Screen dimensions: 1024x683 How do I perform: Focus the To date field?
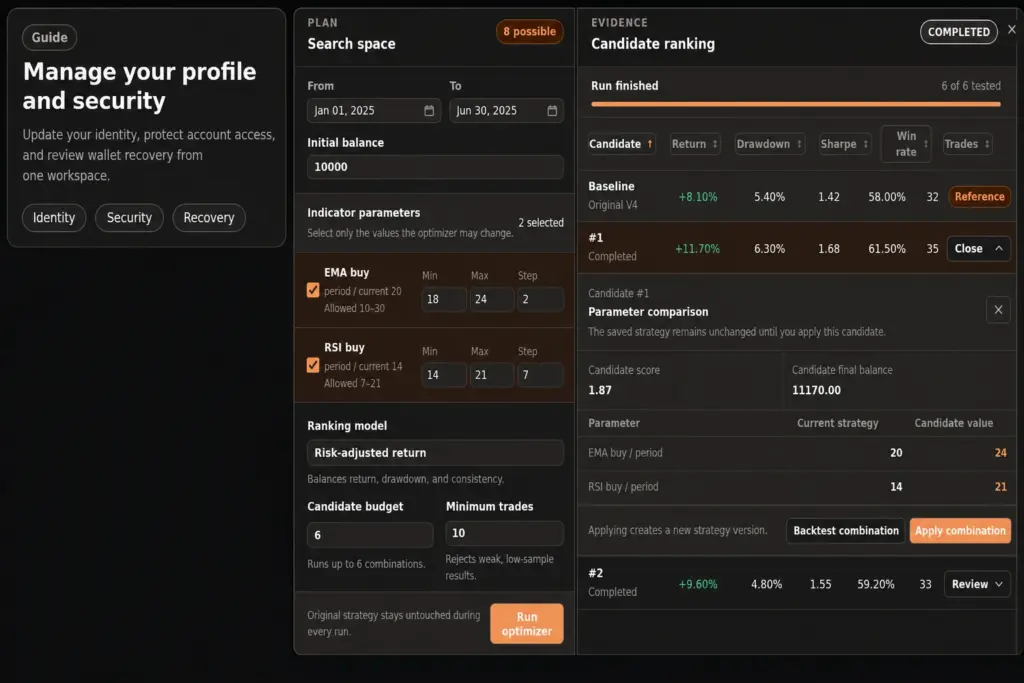[506, 110]
